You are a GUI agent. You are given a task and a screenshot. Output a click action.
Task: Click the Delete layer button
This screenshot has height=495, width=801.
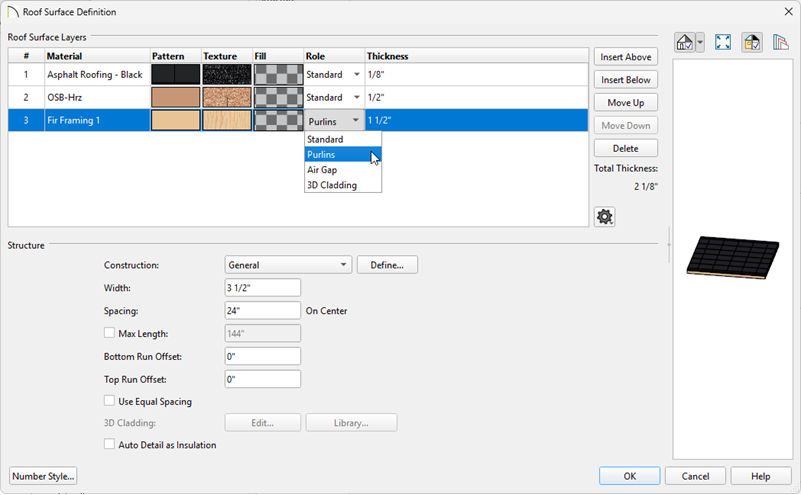click(x=626, y=148)
